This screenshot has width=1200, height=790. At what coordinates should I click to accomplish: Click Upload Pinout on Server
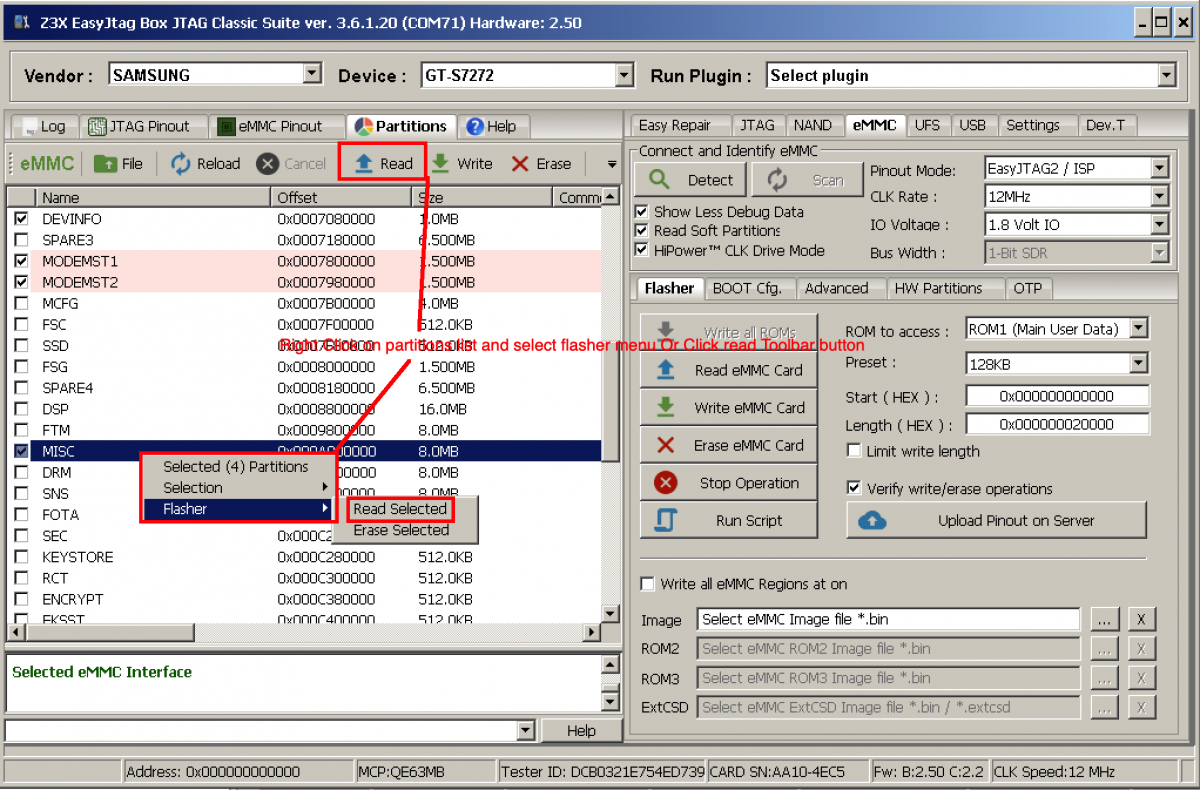pos(996,520)
